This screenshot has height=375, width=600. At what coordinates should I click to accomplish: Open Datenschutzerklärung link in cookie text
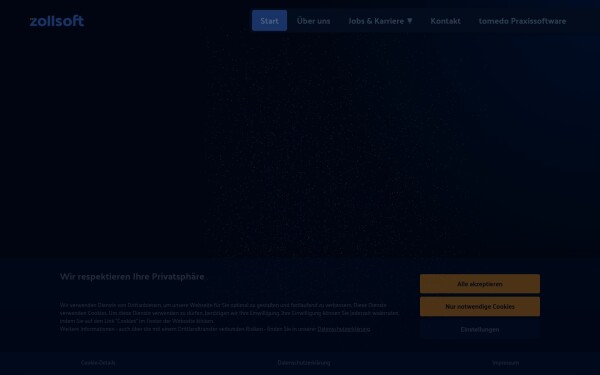(x=344, y=329)
